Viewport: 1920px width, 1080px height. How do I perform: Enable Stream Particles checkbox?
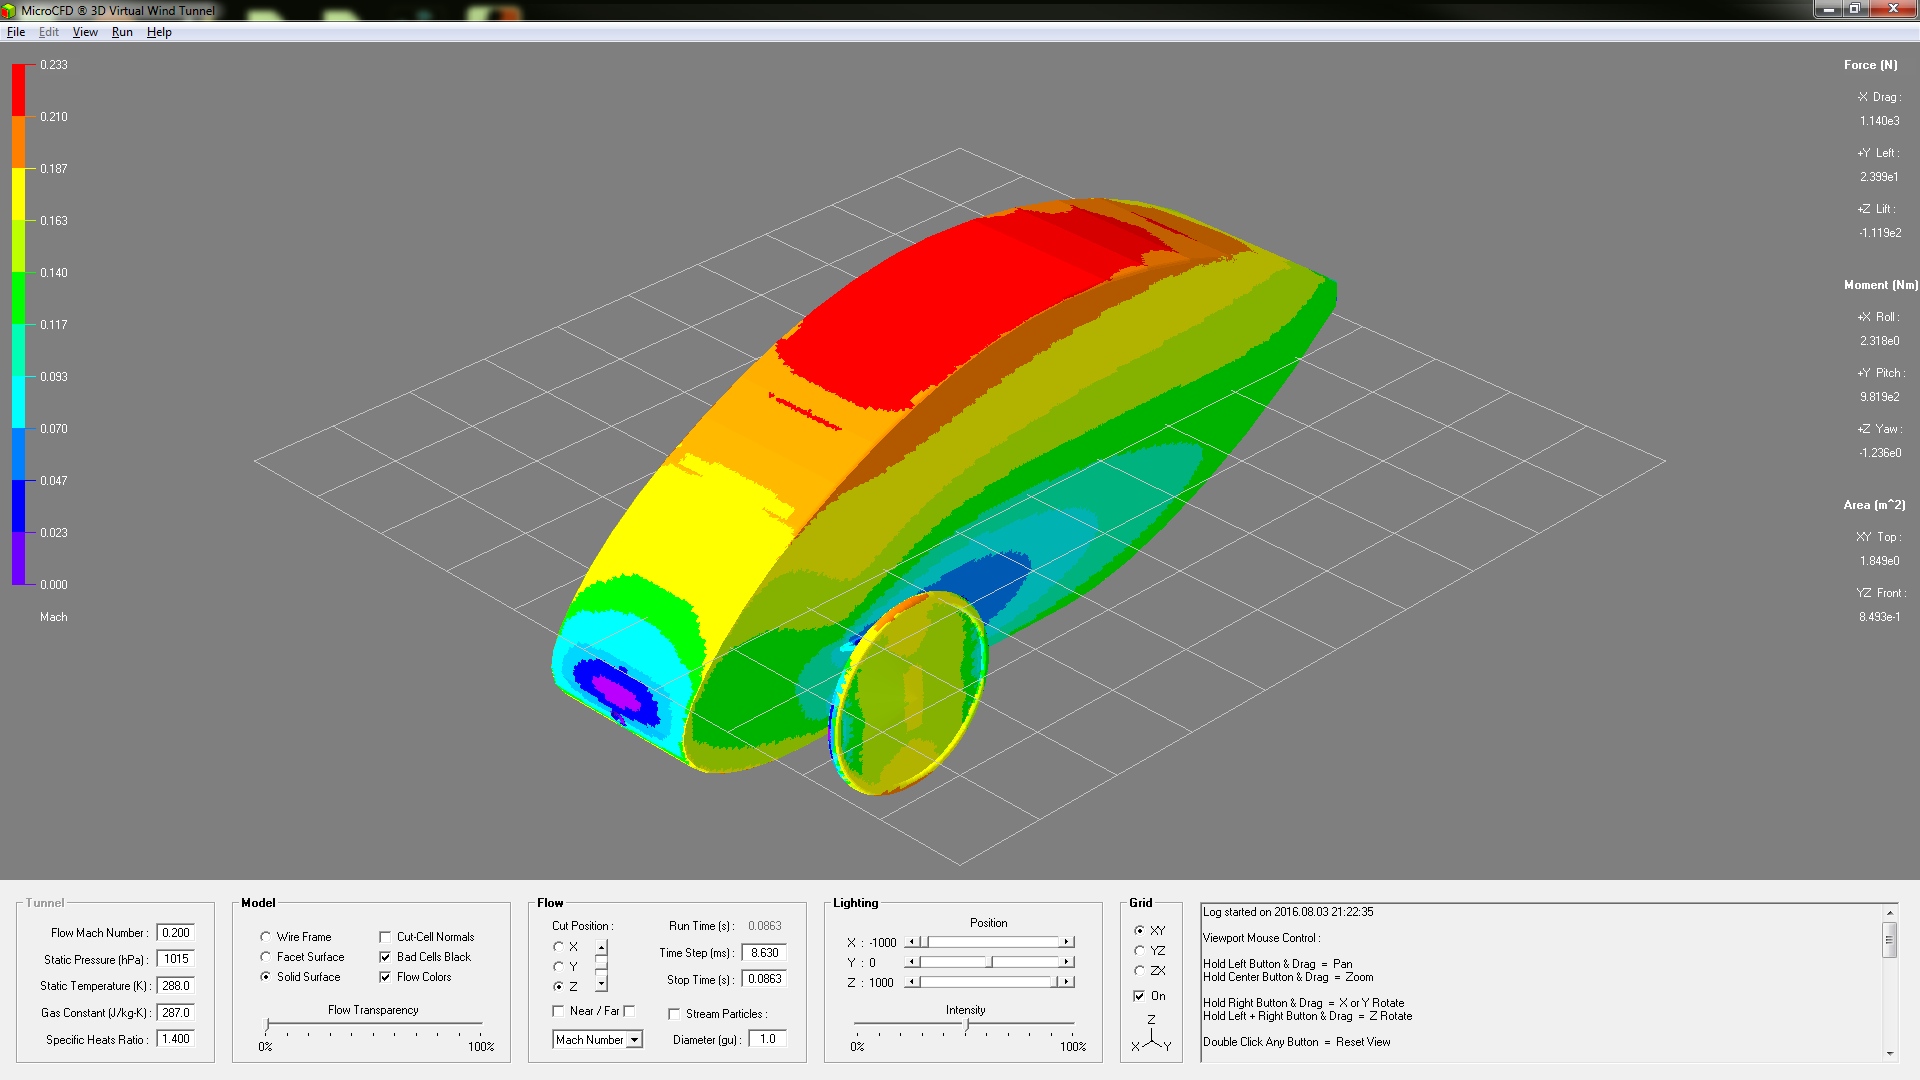674,1014
